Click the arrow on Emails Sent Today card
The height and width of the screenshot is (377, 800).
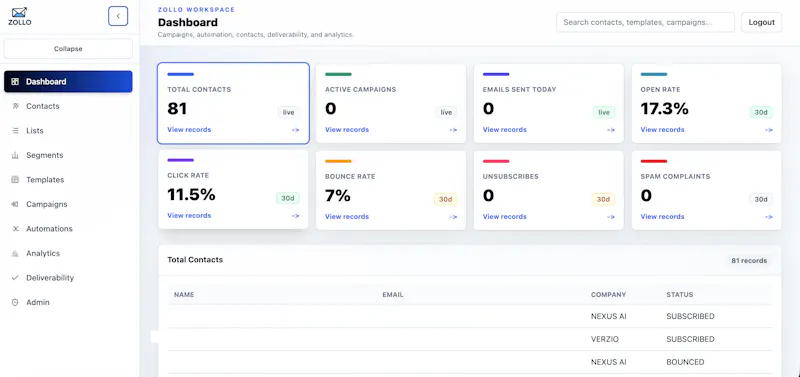click(611, 130)
